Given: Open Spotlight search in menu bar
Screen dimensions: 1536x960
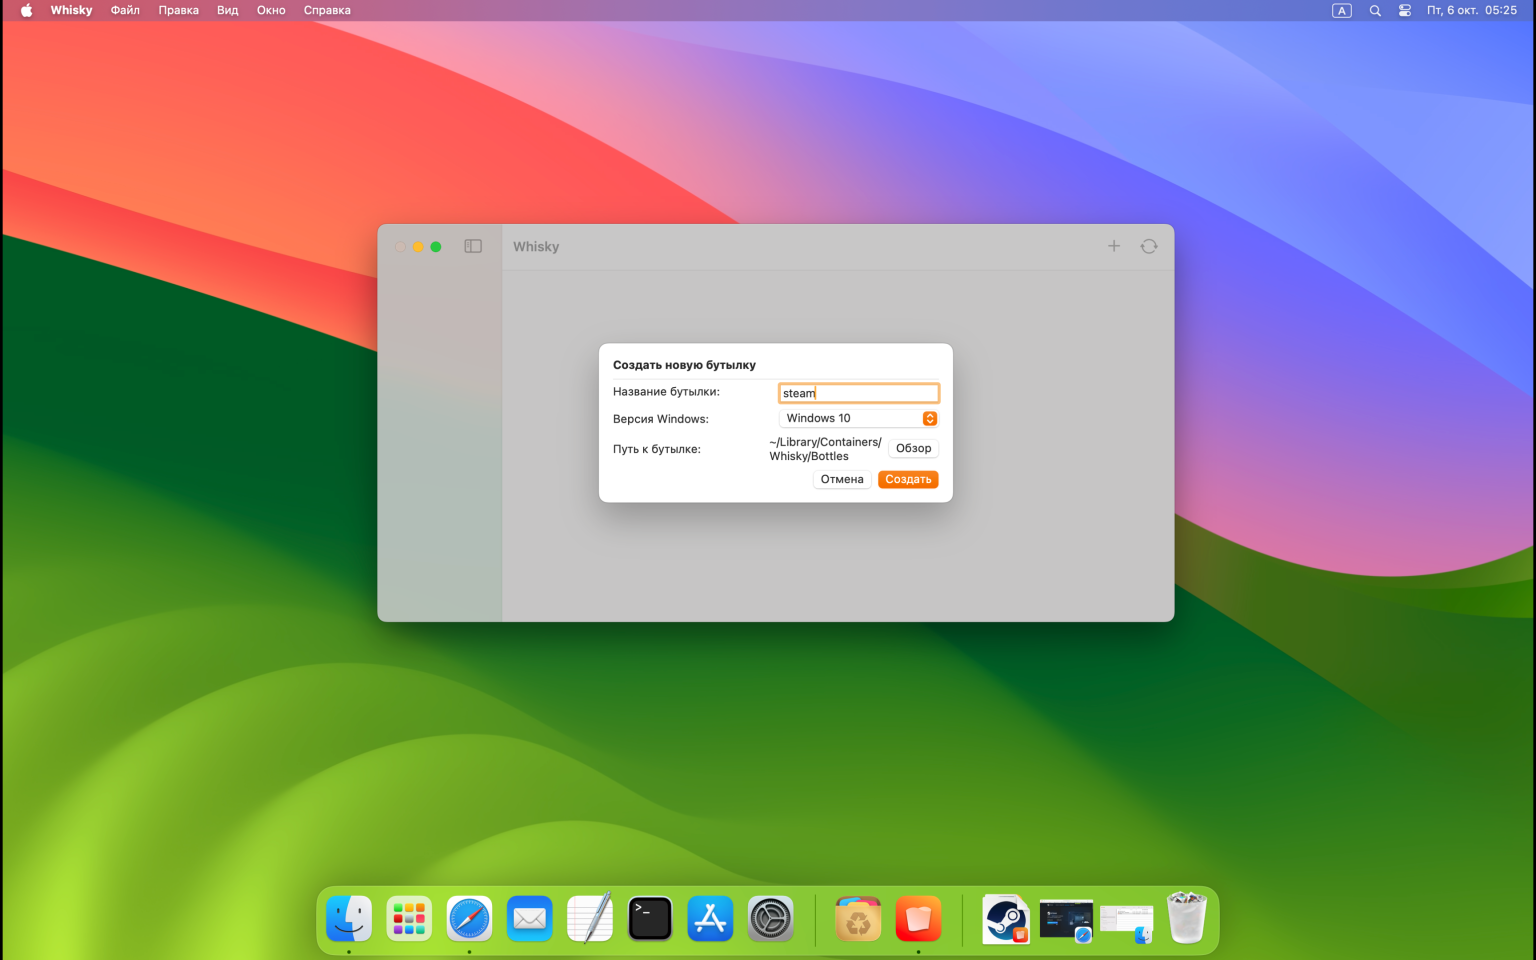Looking at the screenshot, I should tap(1375, 10).
